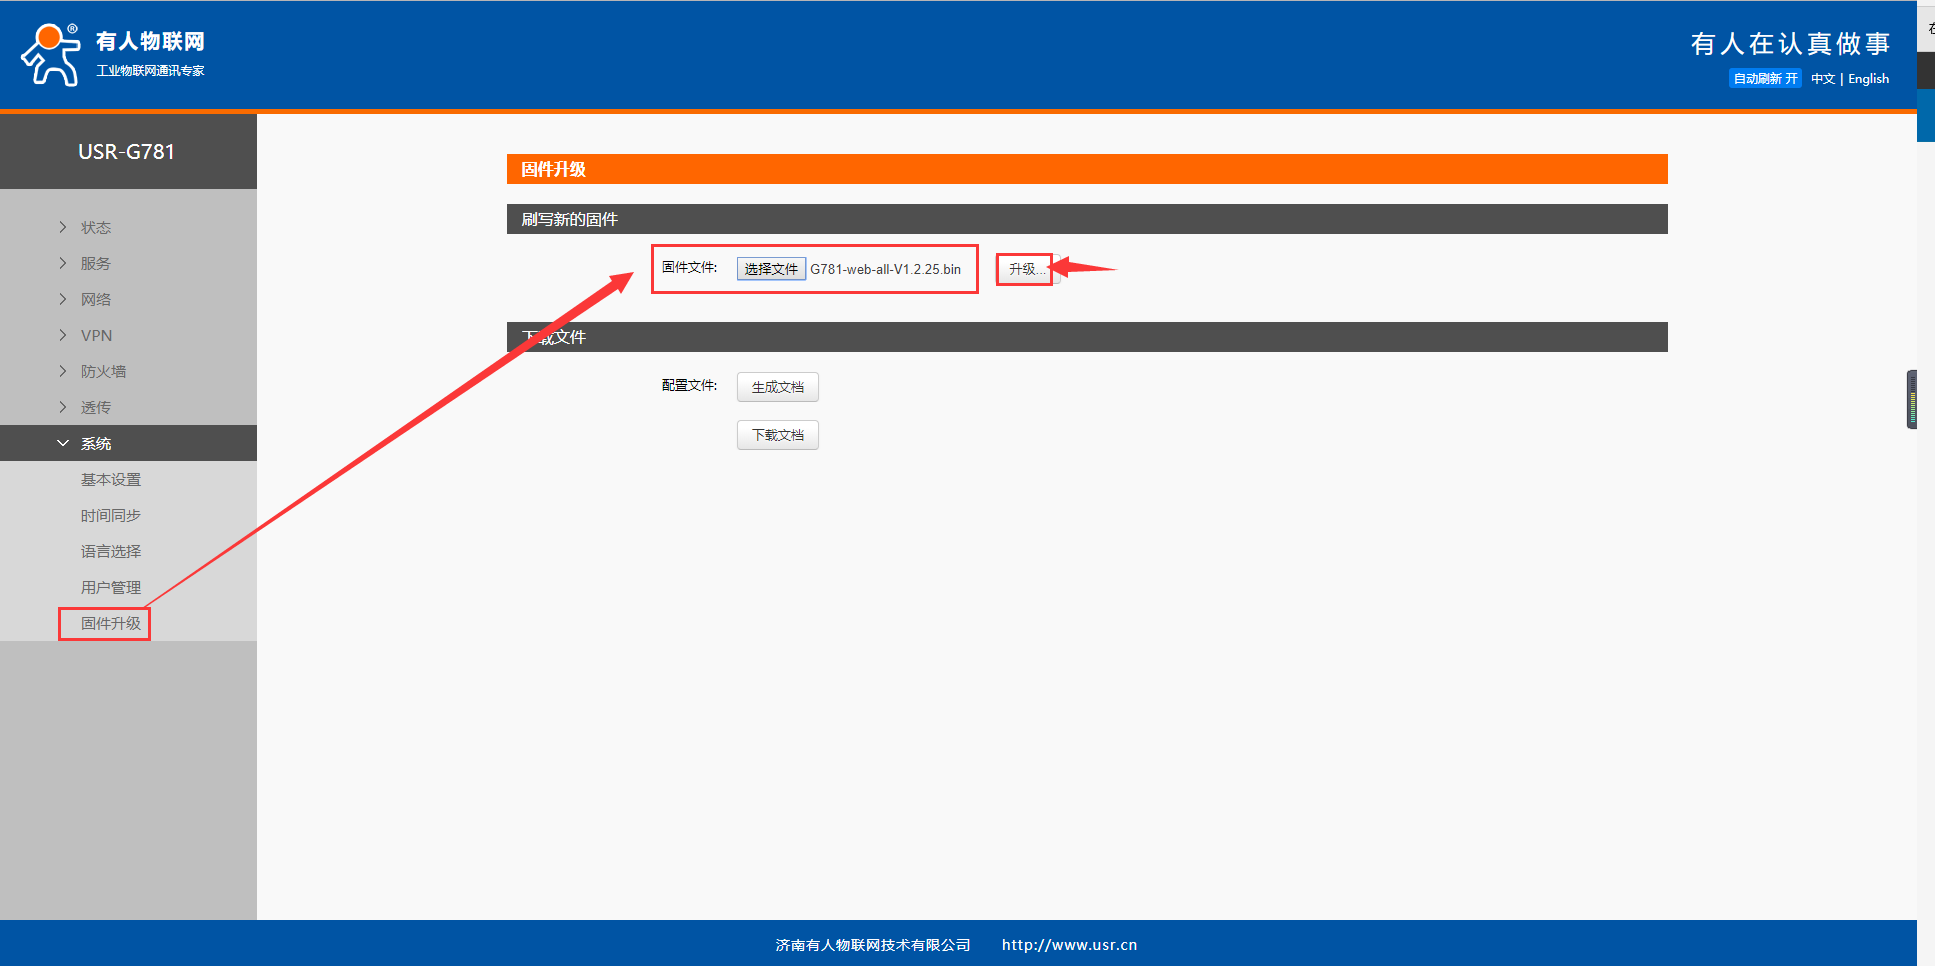1935x966 pixels.
Task: Switch language to English
Action: pyautogui.click(x=1868, y=79)
